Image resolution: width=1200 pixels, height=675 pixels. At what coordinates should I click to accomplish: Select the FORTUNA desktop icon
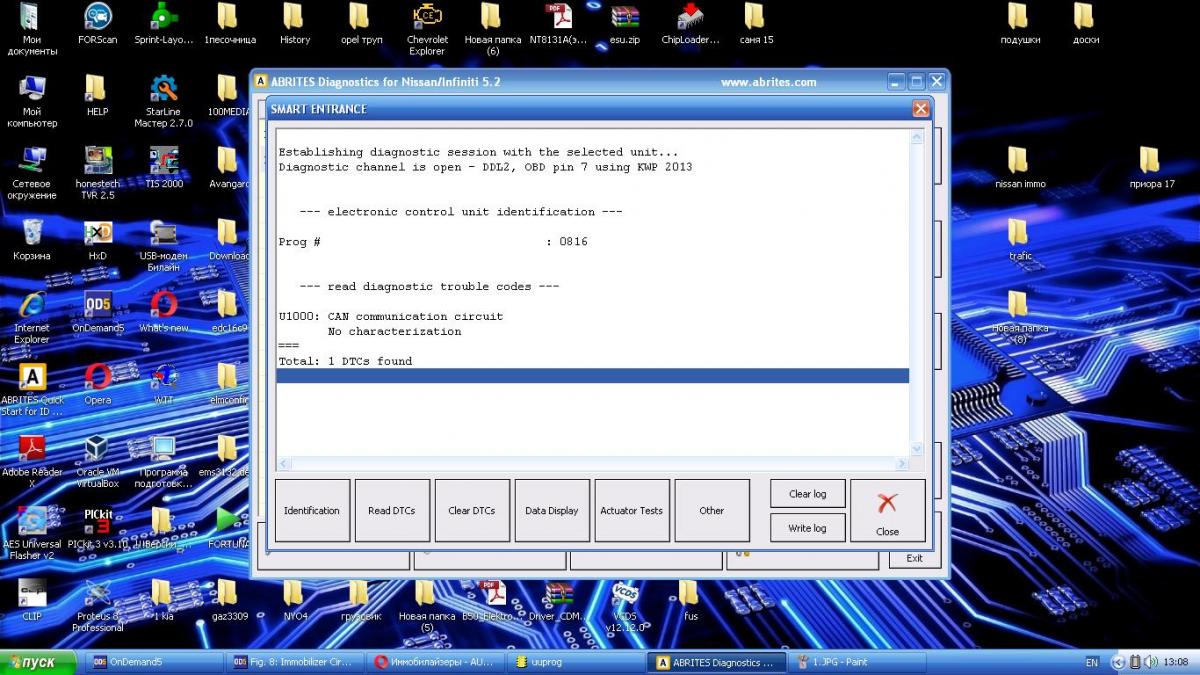(228, 528)
